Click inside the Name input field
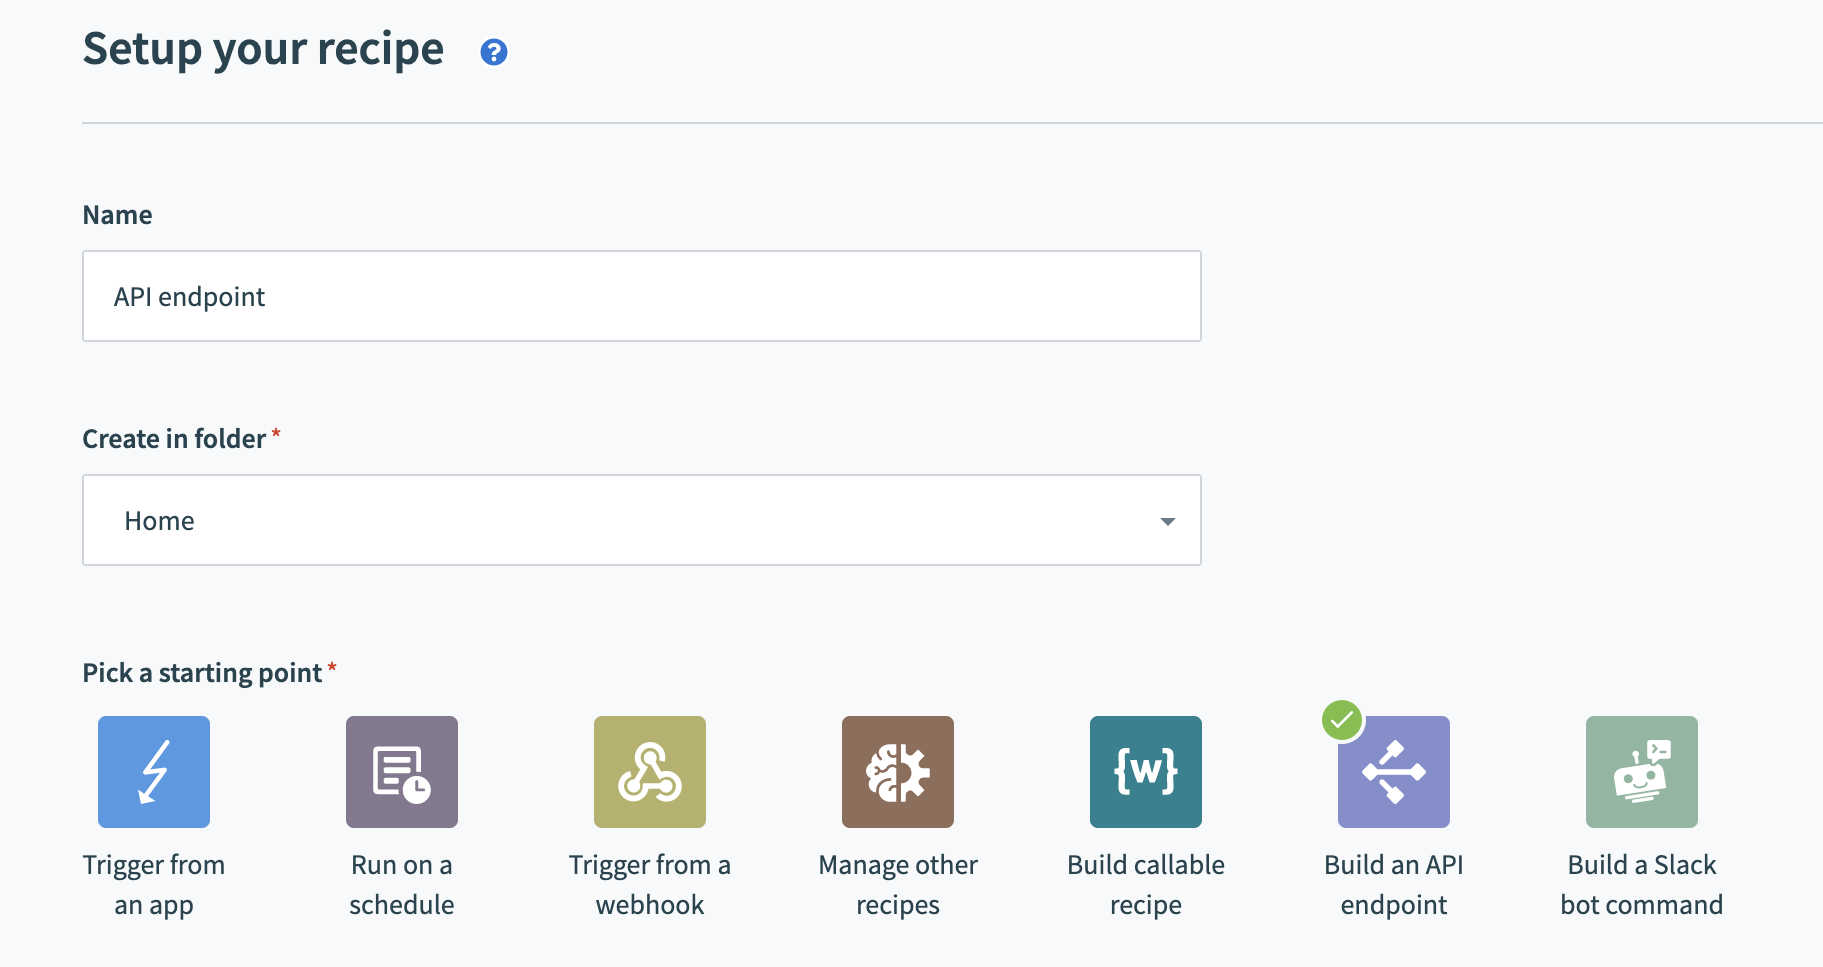This screenshot has height=967, width=1823. click(641, 296)
